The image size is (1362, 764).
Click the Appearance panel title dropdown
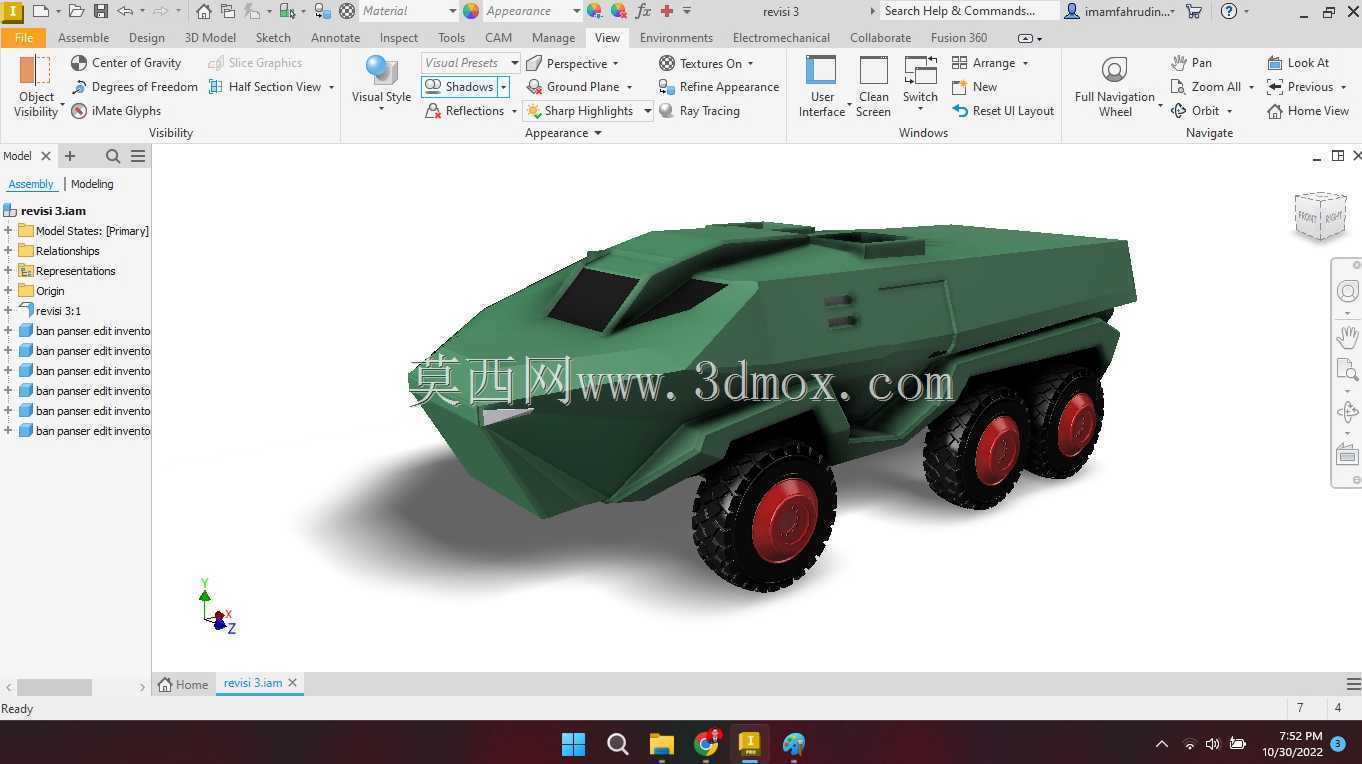pyautogui.click(x=563, y=133)
